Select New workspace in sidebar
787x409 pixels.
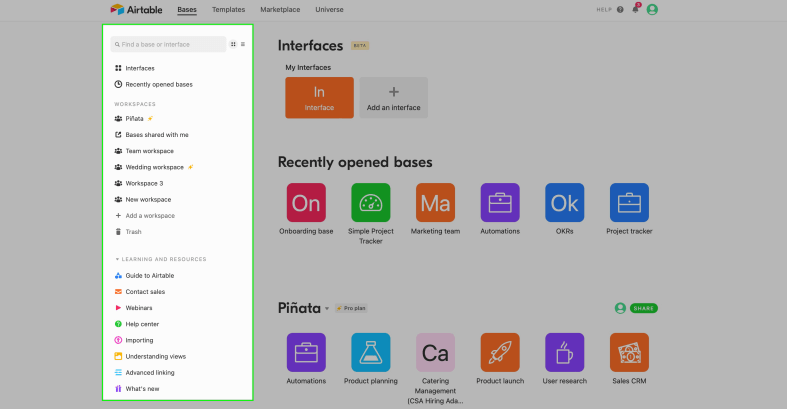(143, 199)
